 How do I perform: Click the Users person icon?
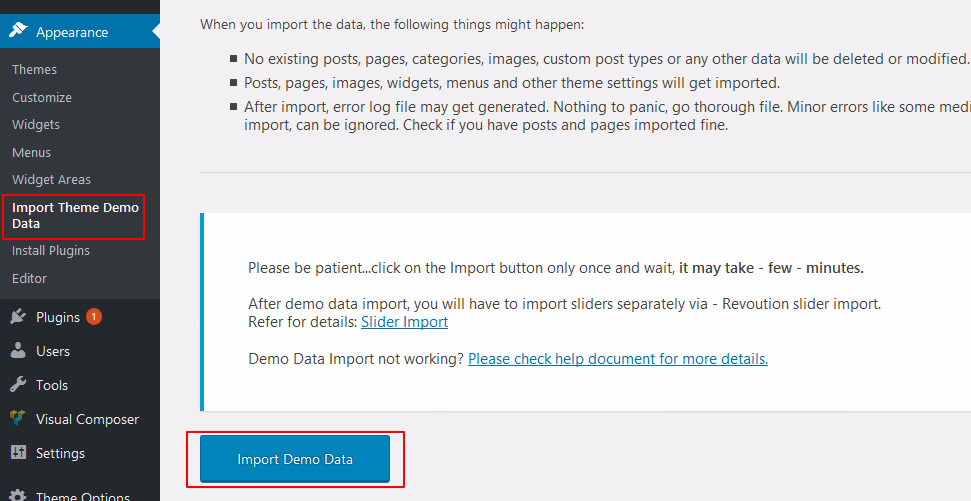18,351
